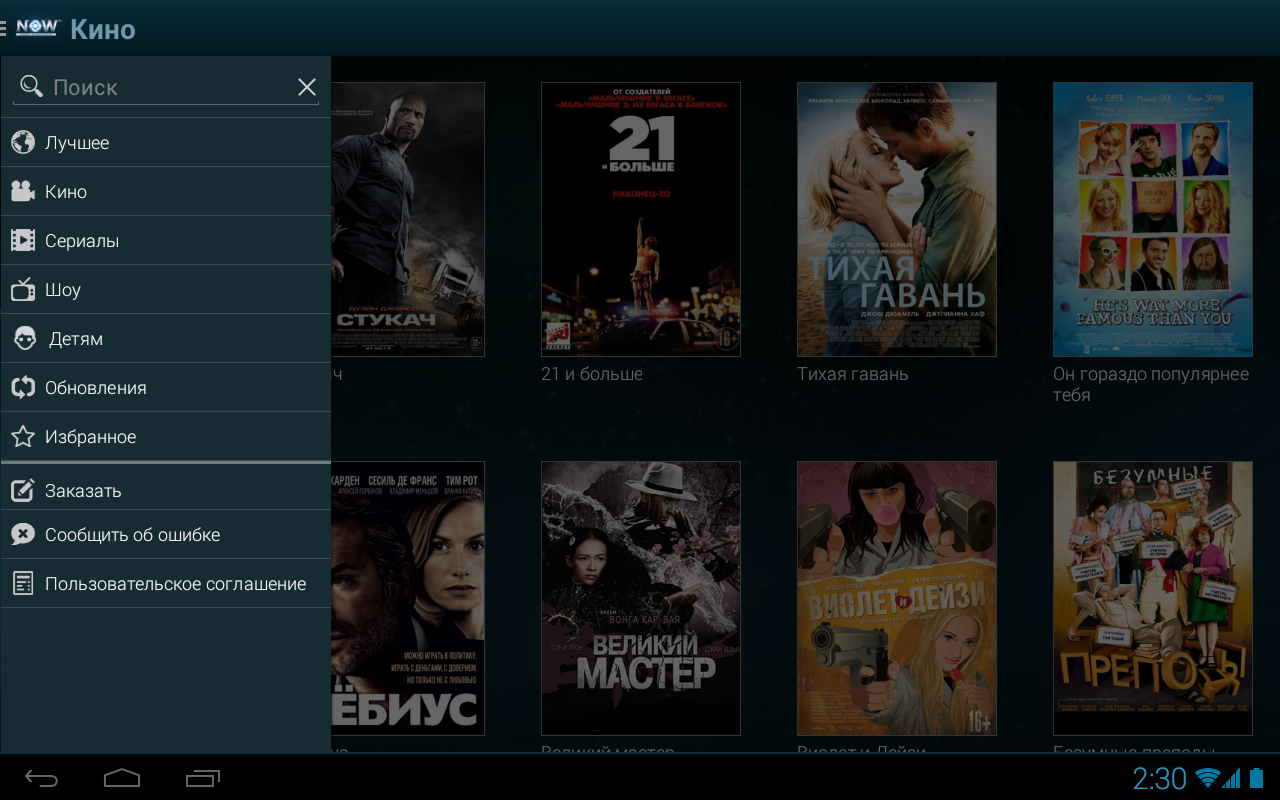Open the Сериалы section
The image size is (1280, 800).
click(x=166, y=240)
